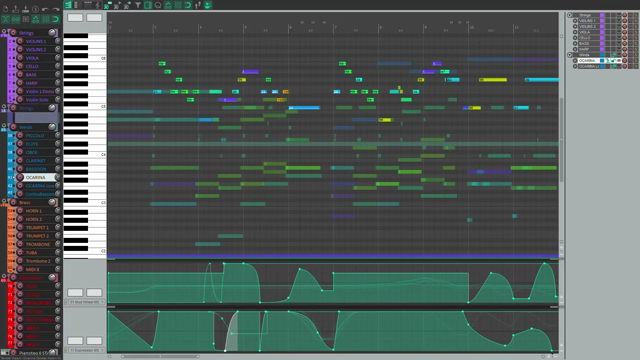Click the green chain link grouping icon
This screenshot has height=360, width=640.
(x=16, y=19)
